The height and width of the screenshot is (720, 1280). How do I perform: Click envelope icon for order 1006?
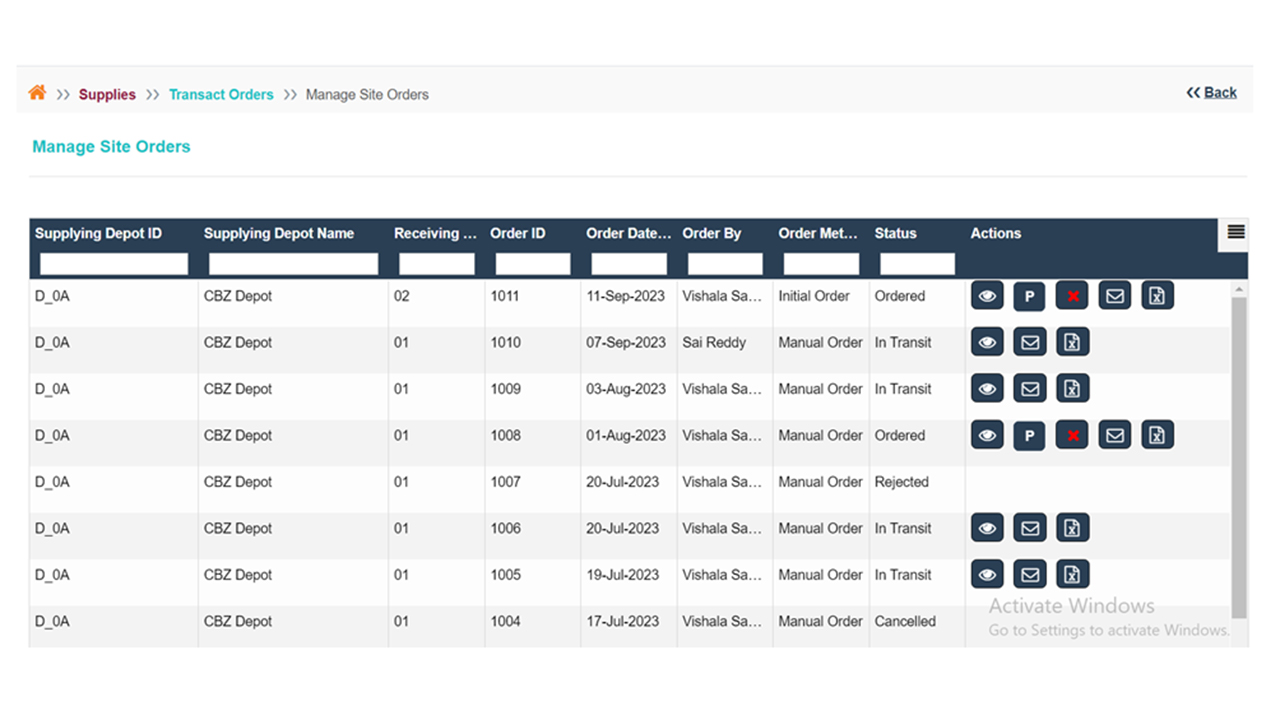click(1029, 528)
